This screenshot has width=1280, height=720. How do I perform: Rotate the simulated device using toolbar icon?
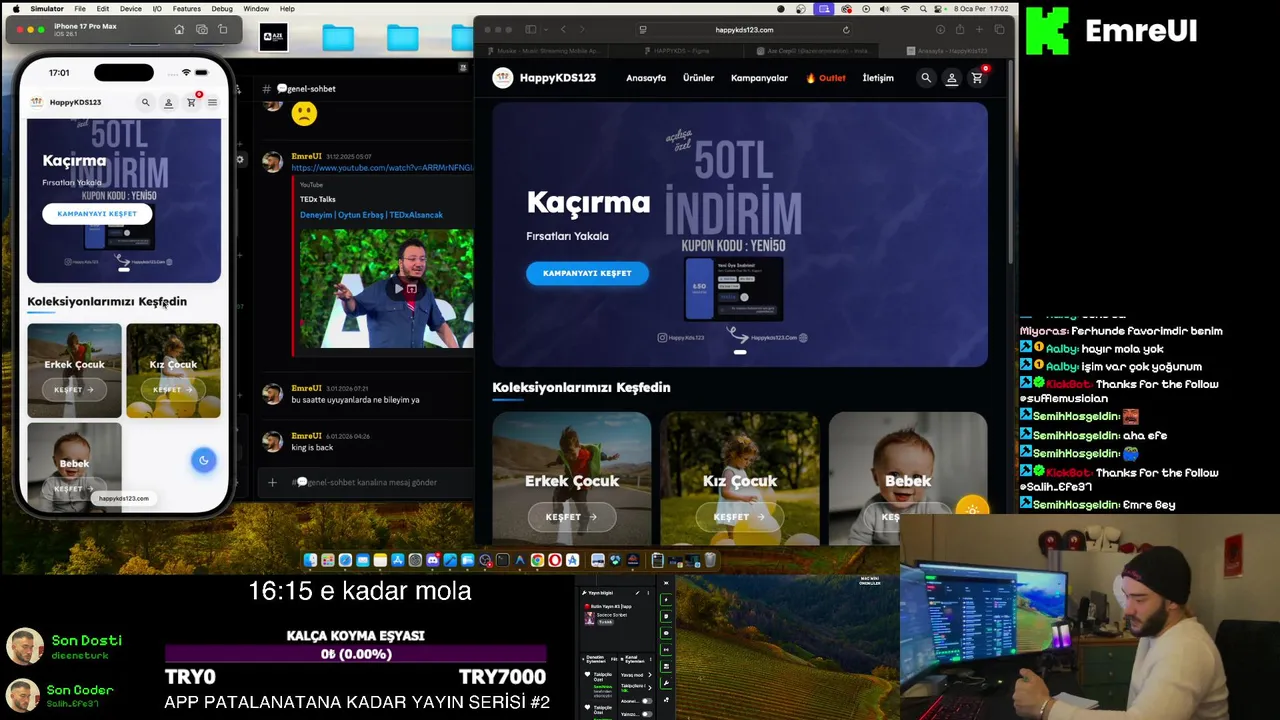222,30
